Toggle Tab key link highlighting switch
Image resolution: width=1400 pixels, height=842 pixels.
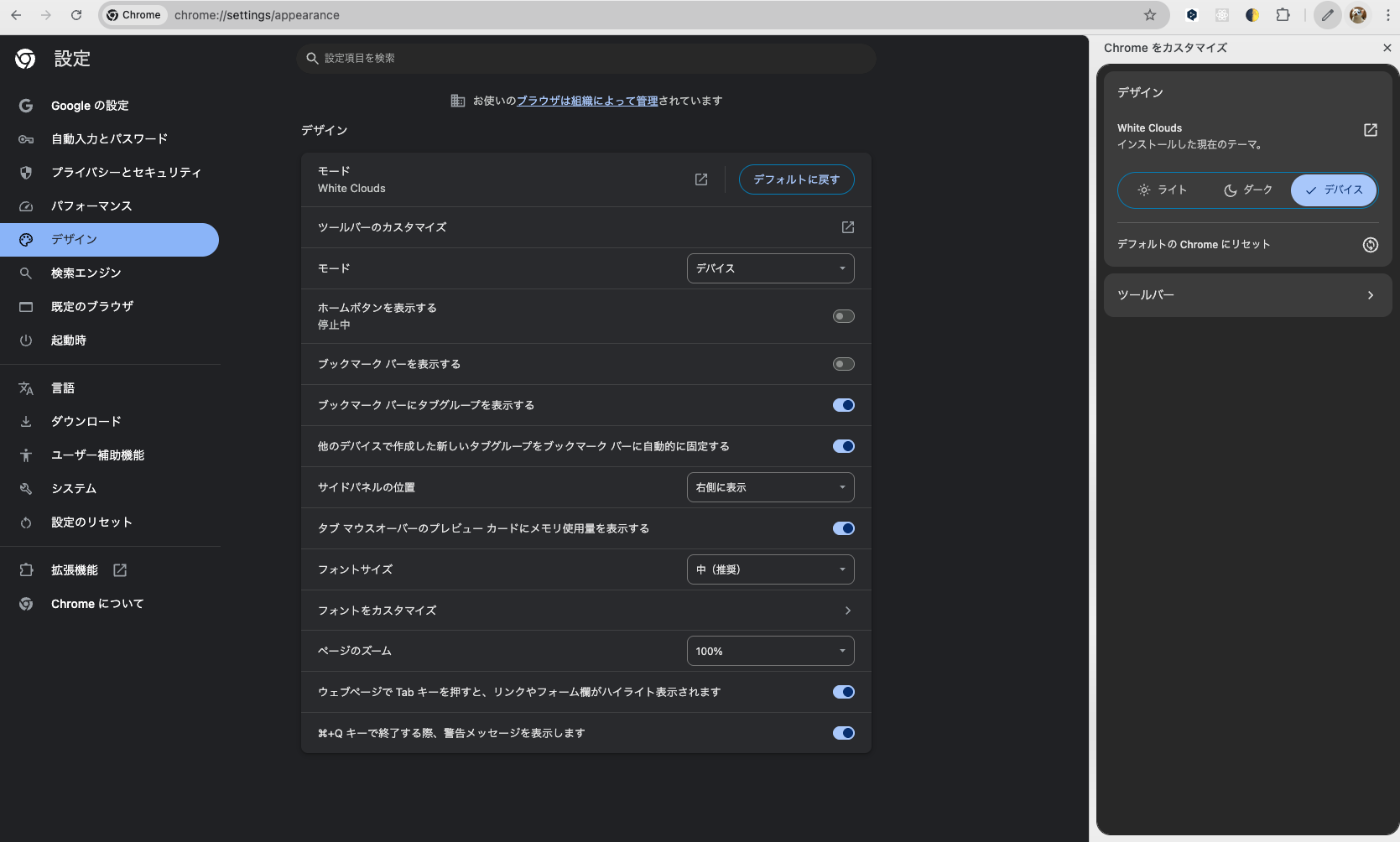844,692
